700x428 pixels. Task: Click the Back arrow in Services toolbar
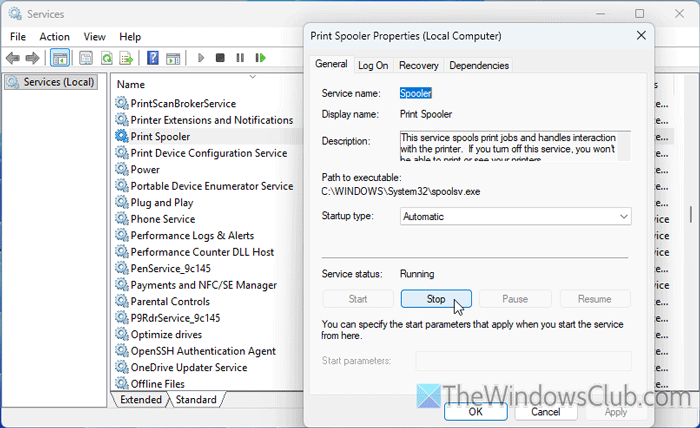(x=12, y=58)
